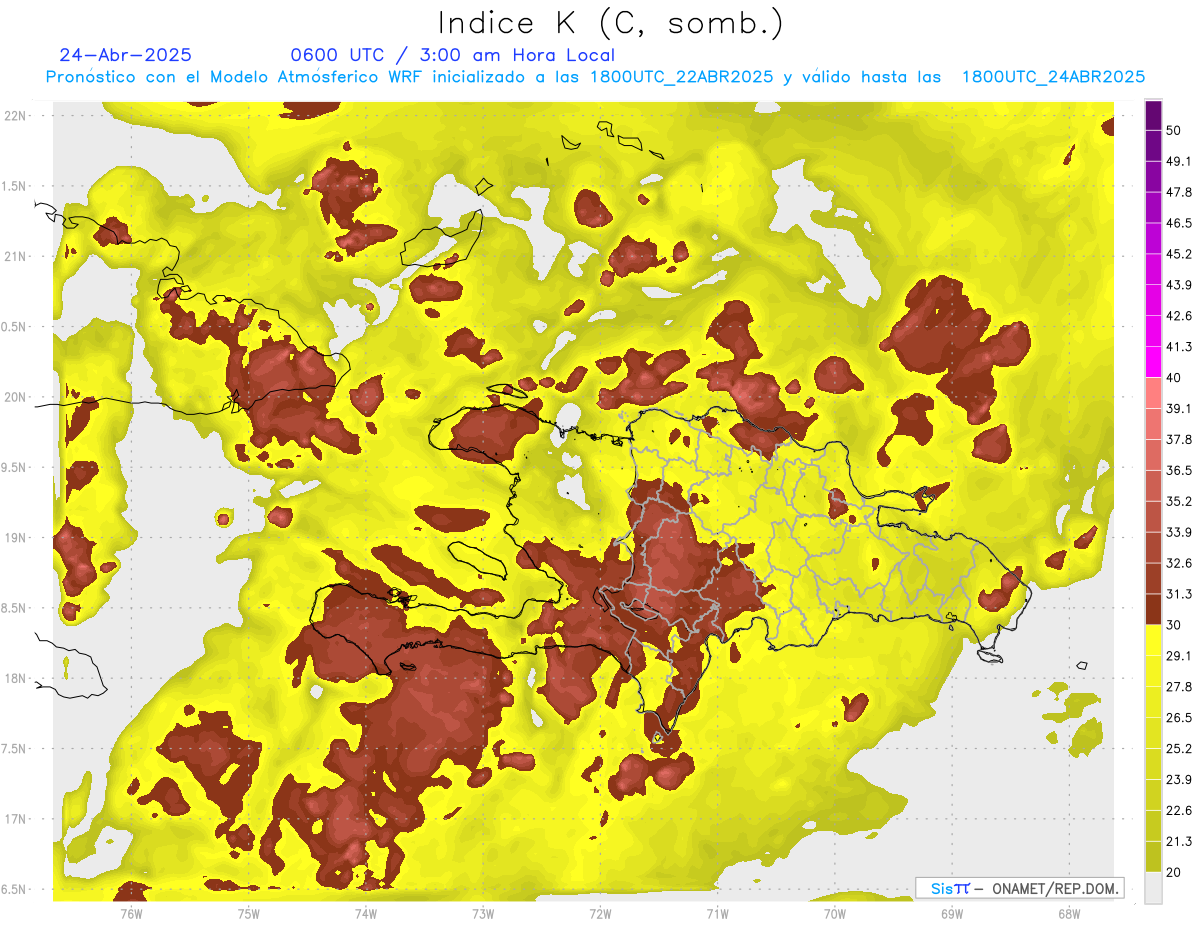Click the '21N' latitude label
The image size is (1200, 927).
14,256
